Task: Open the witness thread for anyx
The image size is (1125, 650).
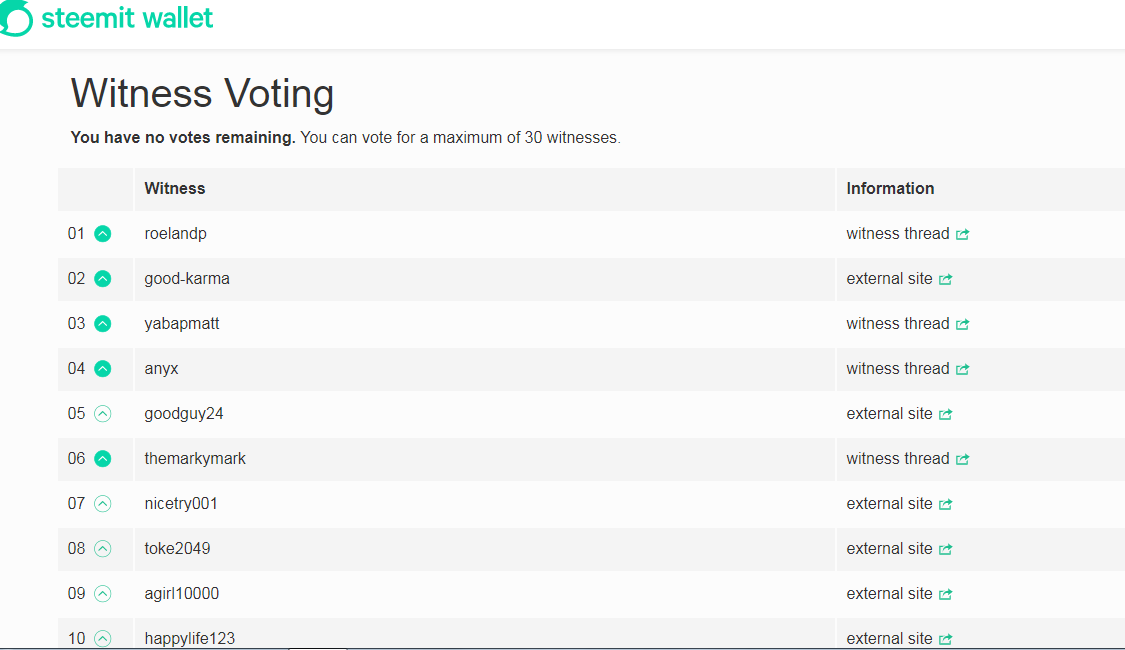Action: 898,369
